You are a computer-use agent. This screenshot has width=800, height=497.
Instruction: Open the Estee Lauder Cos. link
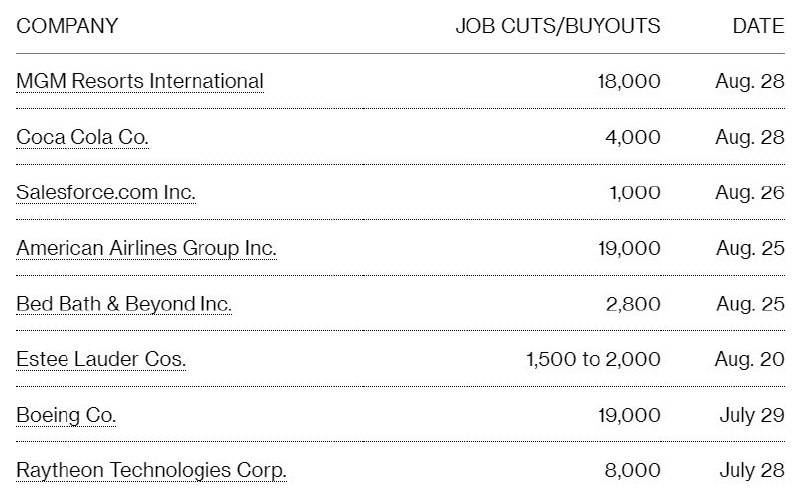(x=101, y=359)
